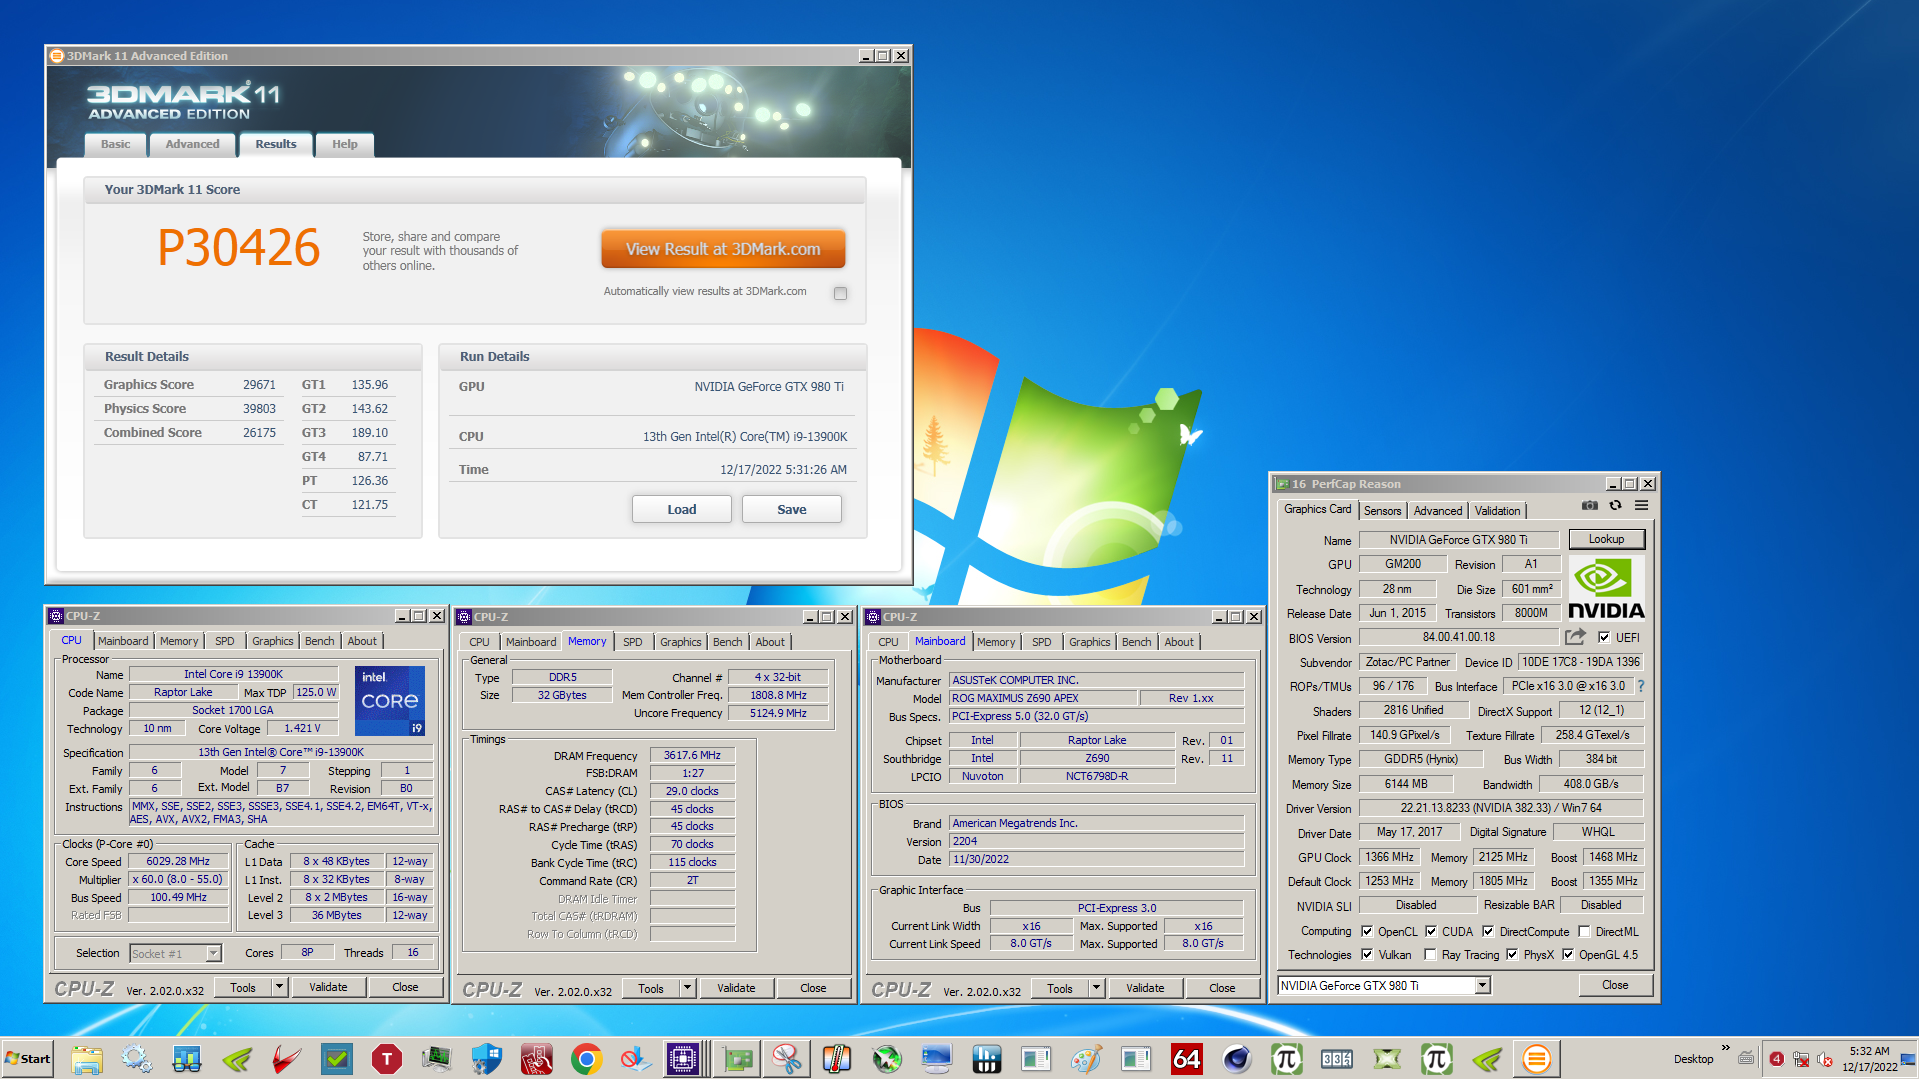The width and height of the screenshot is (1919, 1079).
Task: Take a GPU-Z screenshot with camera icon
Action: pos(1589,506)
